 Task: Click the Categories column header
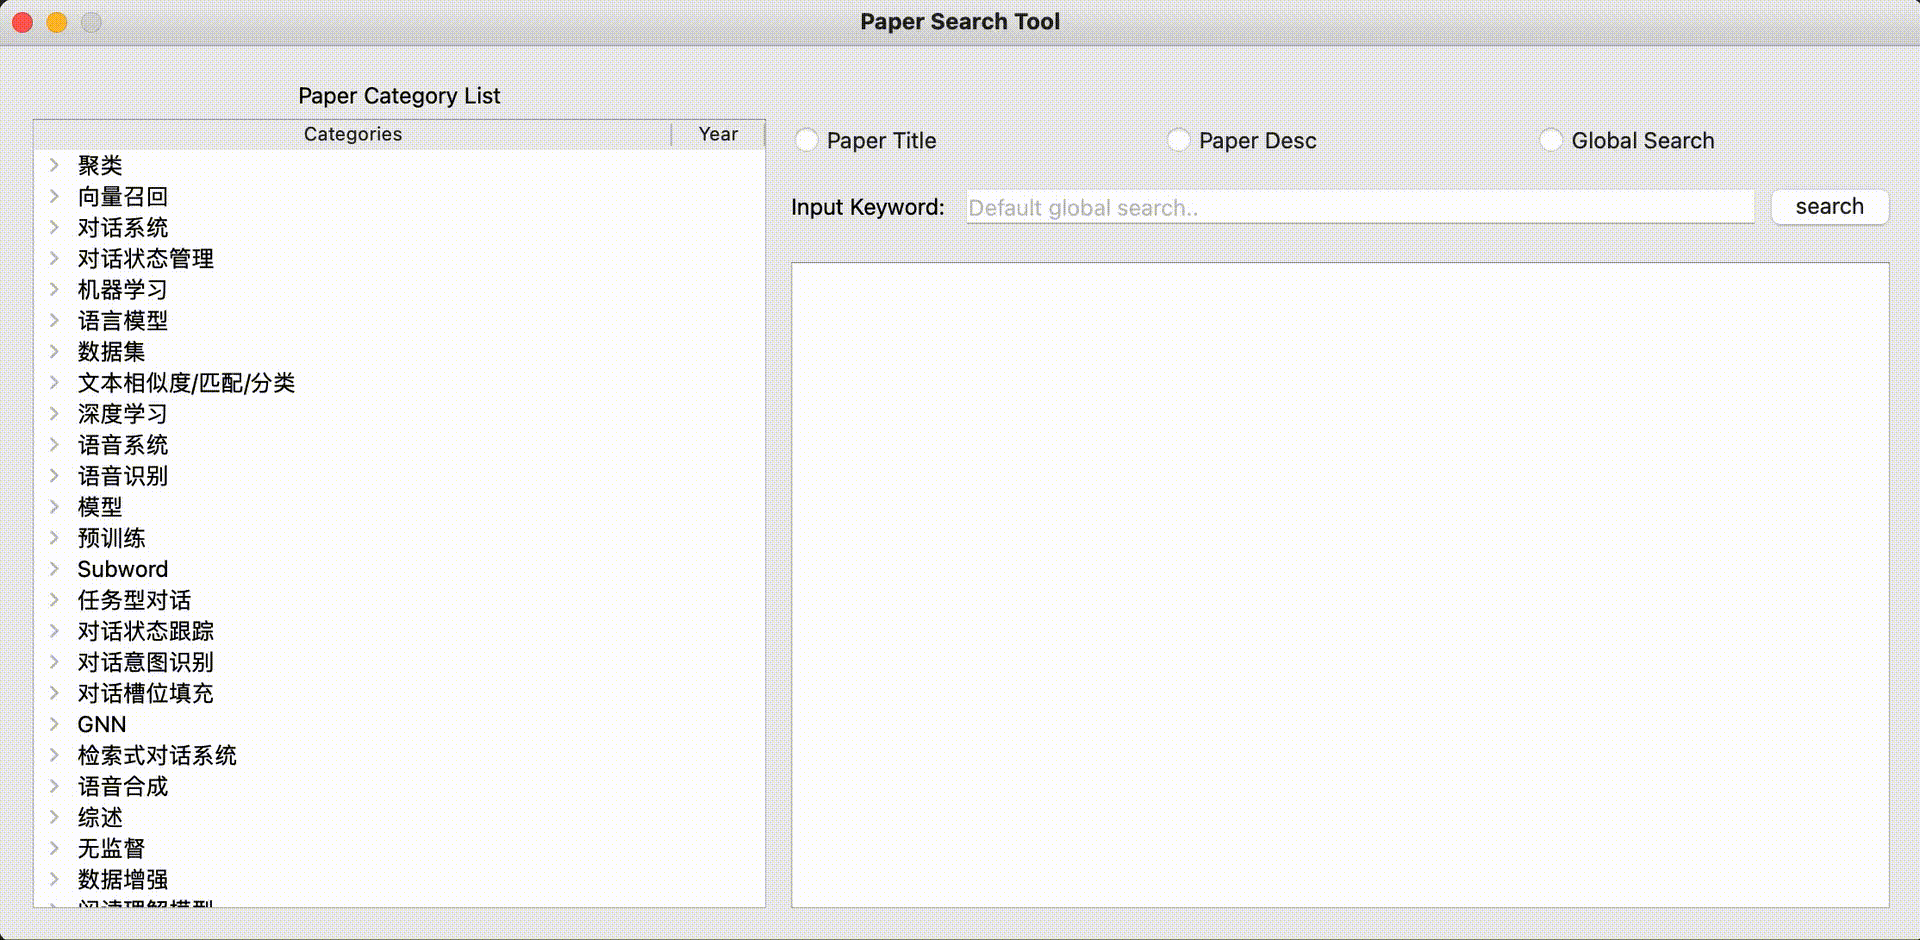352,133
